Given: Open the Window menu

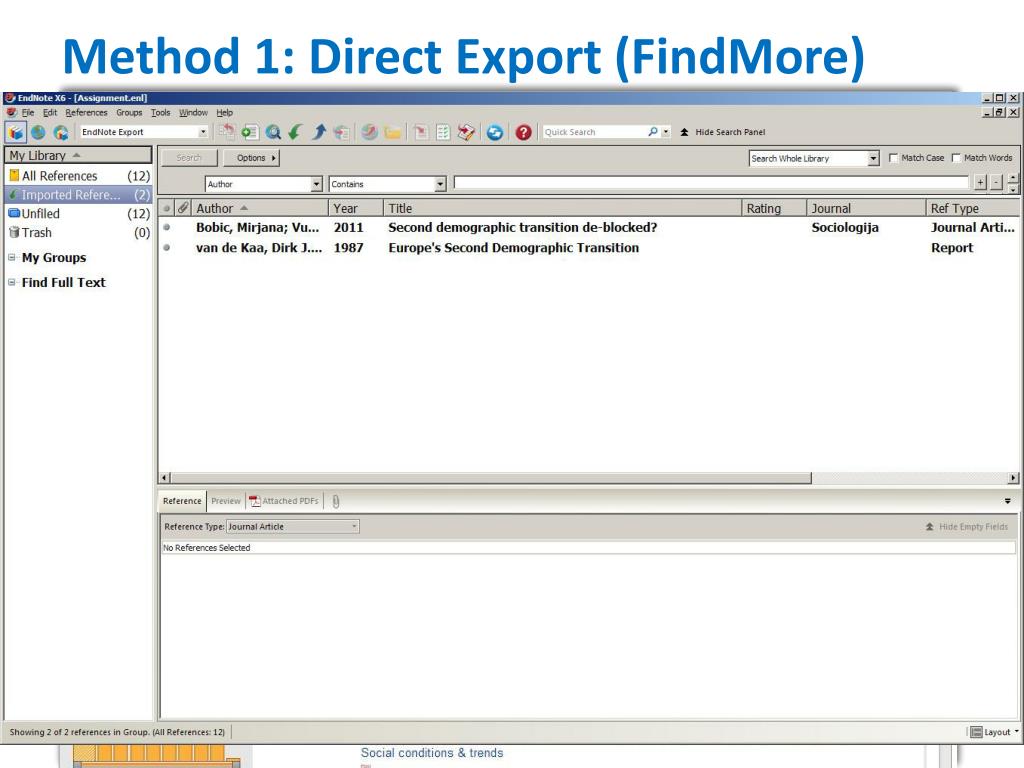Looking at the screenshot, I should (193, 112).
